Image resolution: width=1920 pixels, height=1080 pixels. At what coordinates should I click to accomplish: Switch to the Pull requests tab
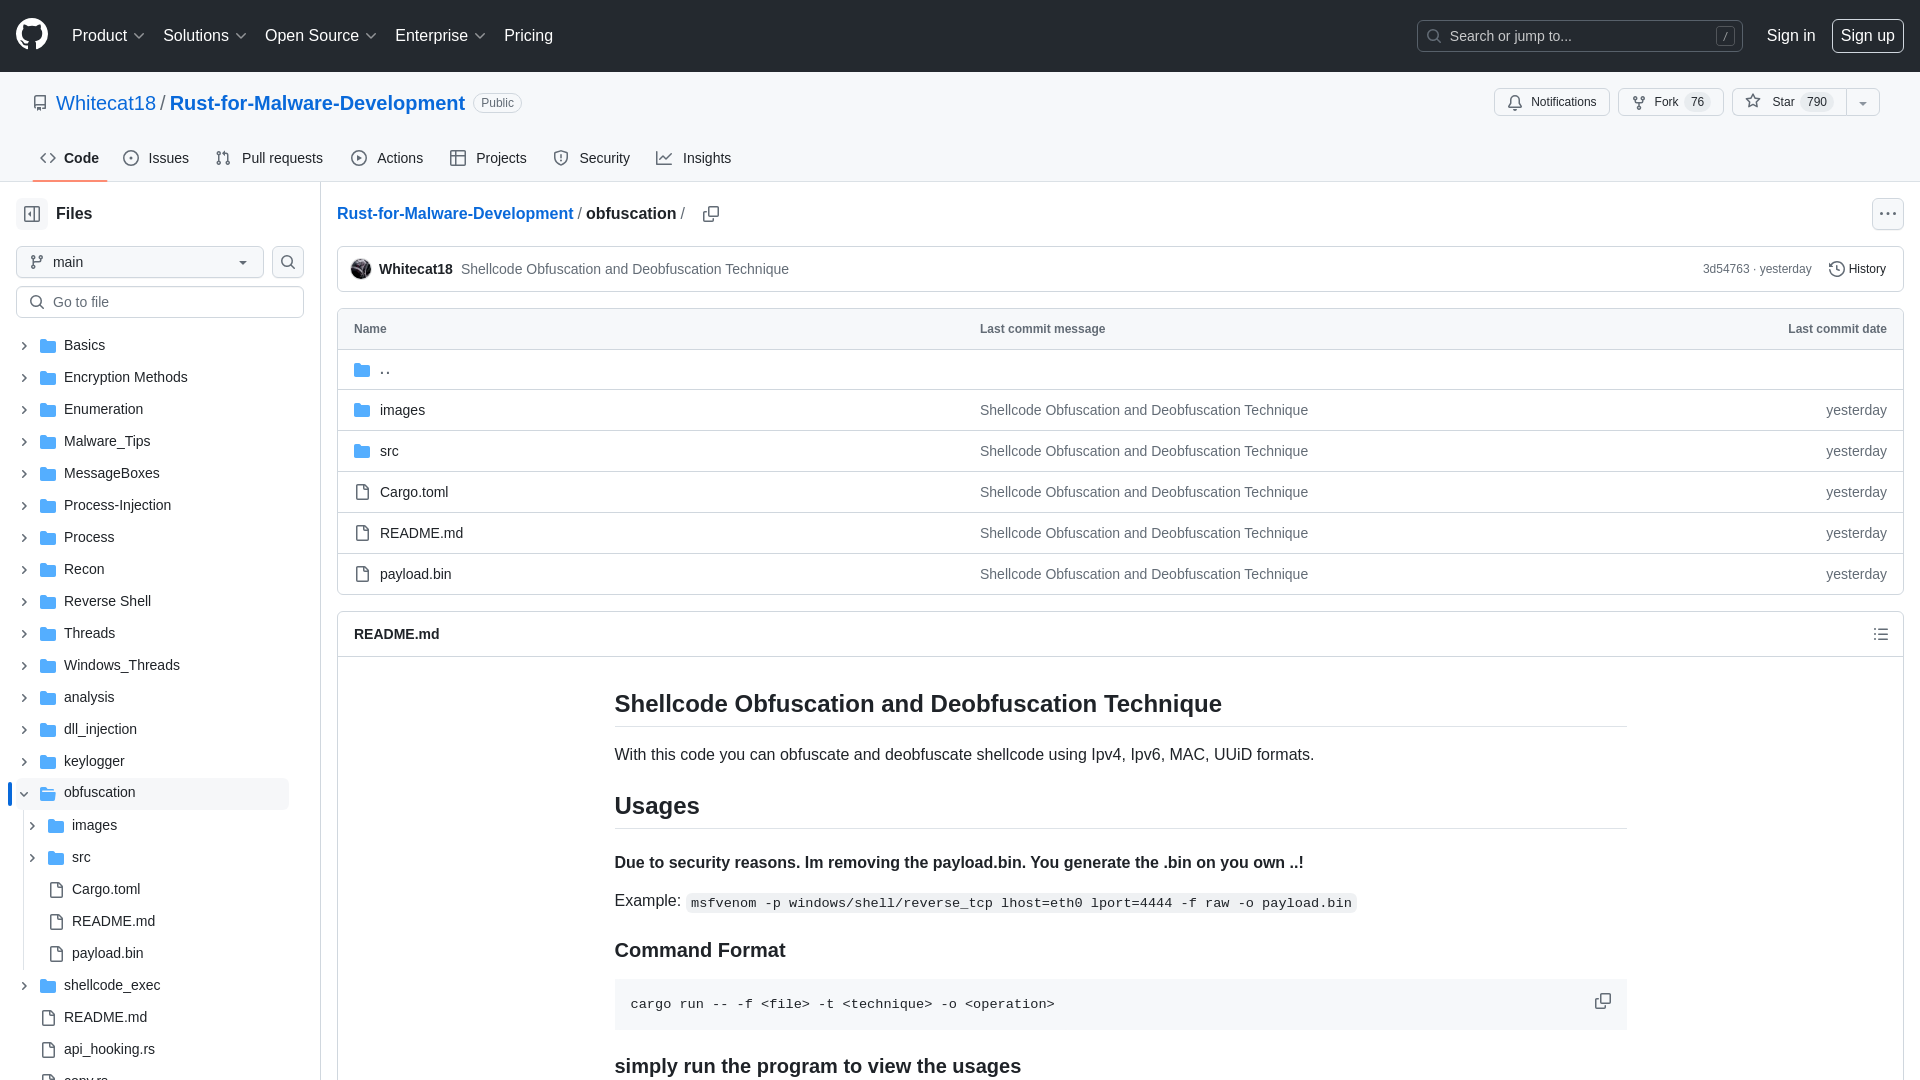pos(269,158)
